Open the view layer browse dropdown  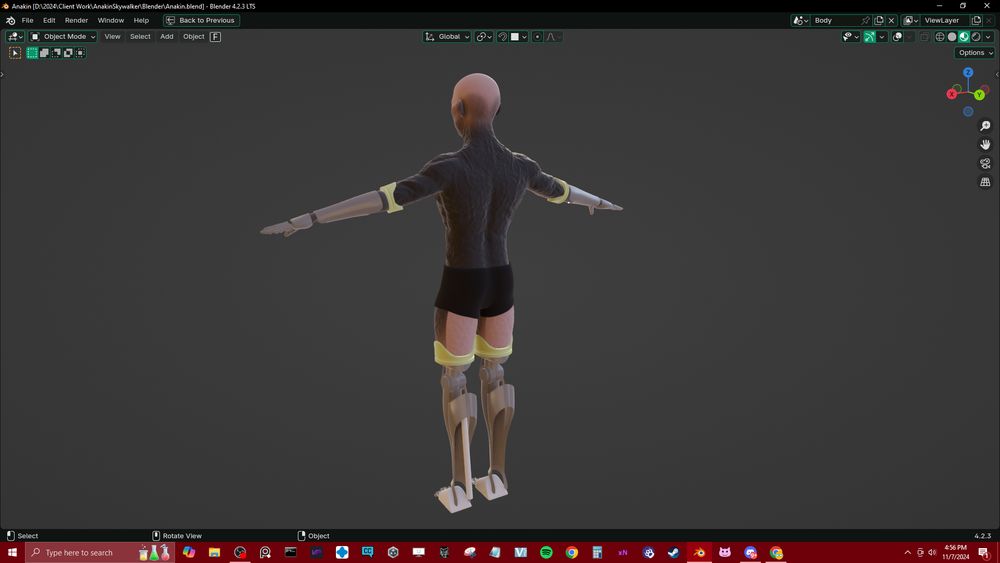[x=911, y=20]
